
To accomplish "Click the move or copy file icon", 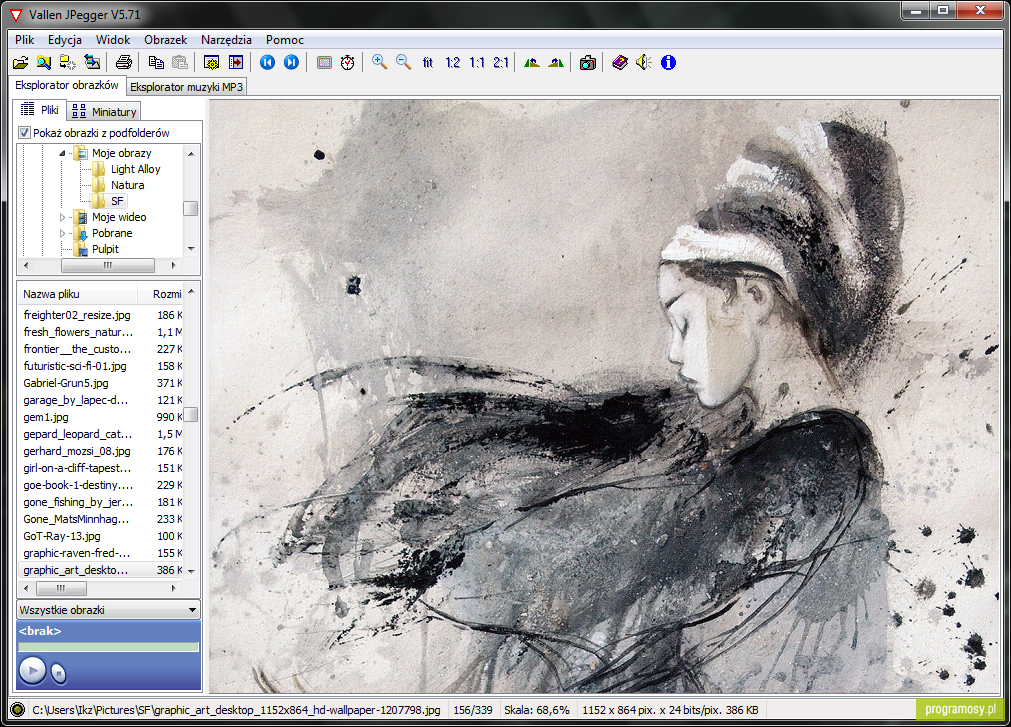I will 68,63.
